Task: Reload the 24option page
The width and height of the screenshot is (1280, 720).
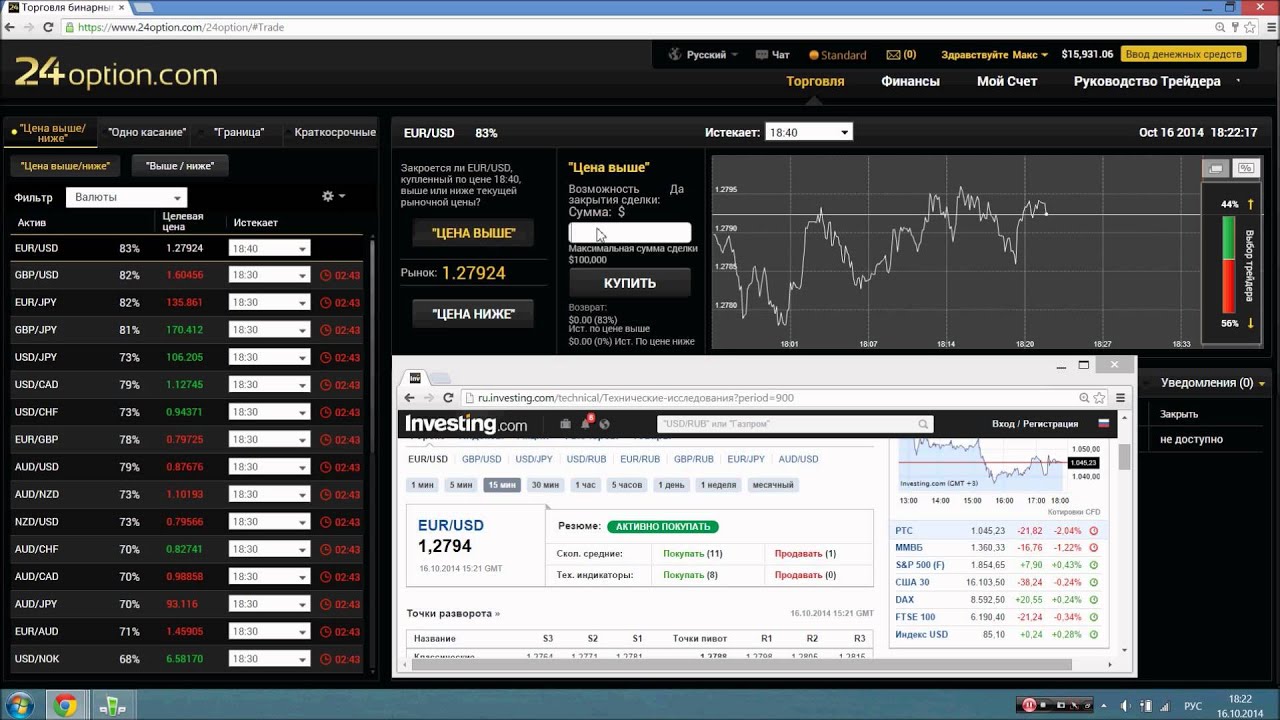Action: [x=46, y=27]
